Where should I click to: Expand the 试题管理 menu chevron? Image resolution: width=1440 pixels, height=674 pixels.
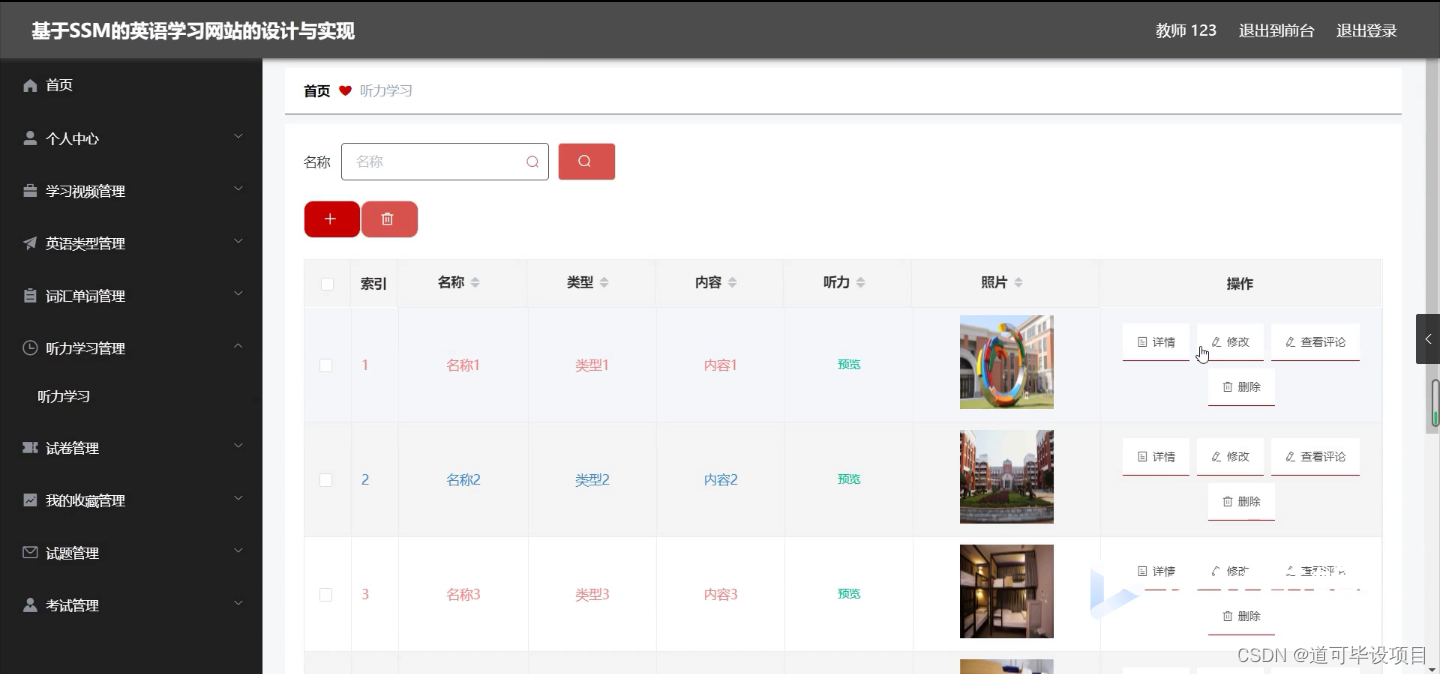[238, 550]
